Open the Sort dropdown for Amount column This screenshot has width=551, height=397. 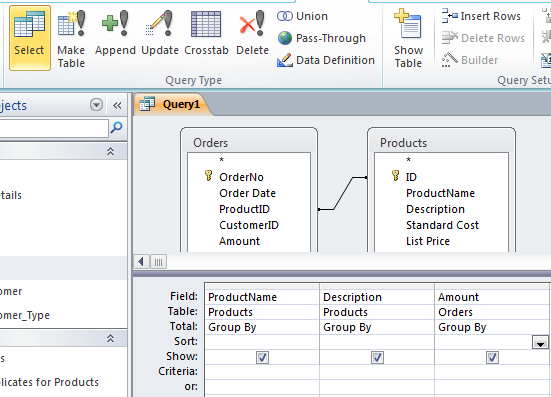[540, 342]
